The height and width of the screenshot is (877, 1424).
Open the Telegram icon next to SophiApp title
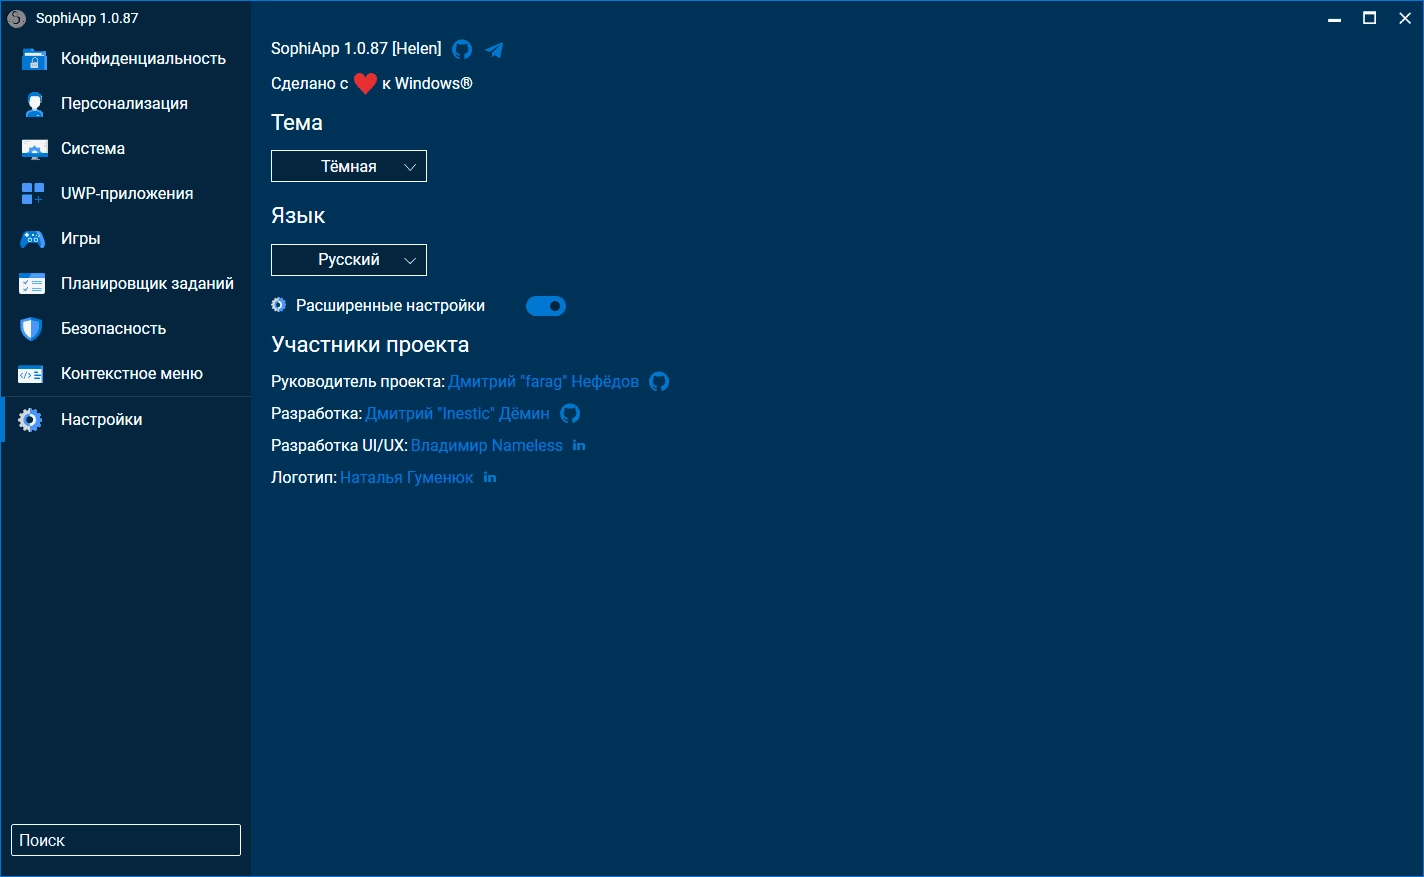[x=494, y=49]
